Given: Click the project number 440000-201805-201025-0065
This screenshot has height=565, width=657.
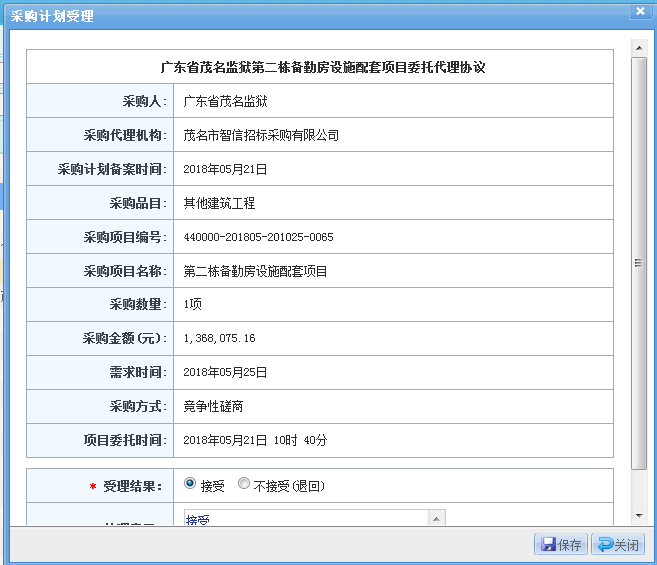Looking at the screenshot, I should point(258,237).
